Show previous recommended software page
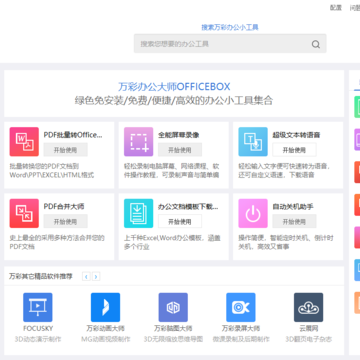This screenshot has height=360, width=360. pyautogui.click(x=86, y=276)
